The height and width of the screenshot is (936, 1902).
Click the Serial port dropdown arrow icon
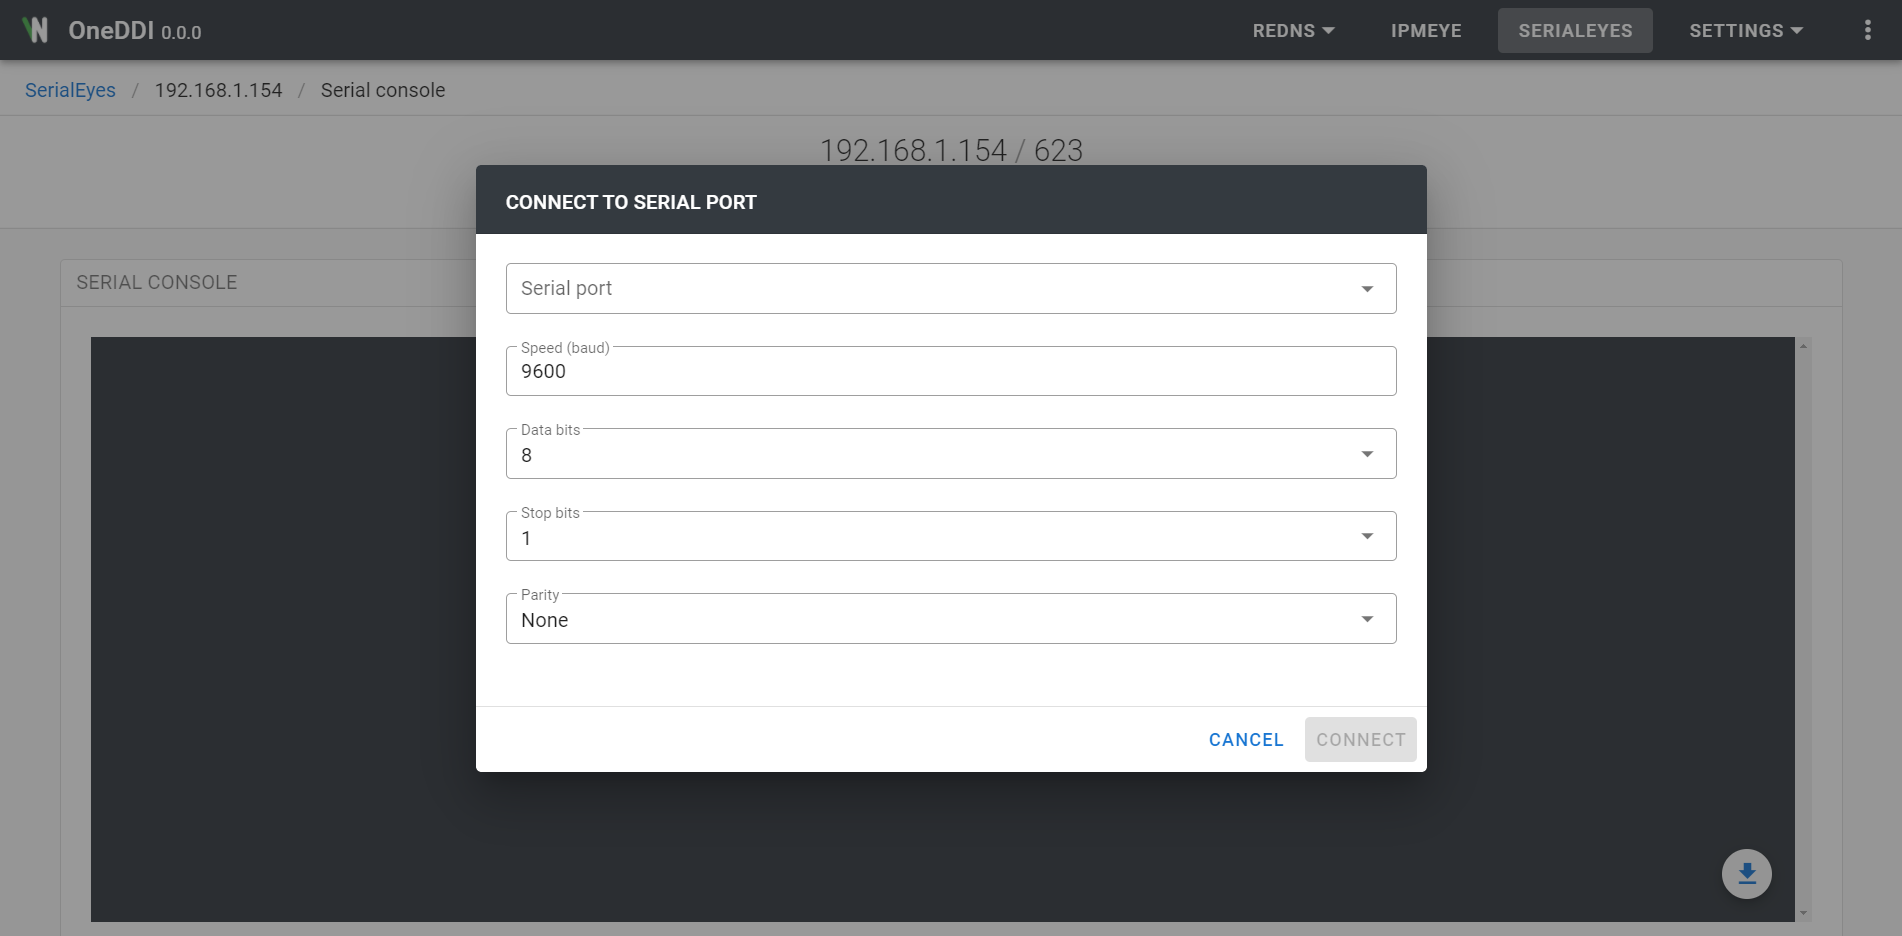1367,289
